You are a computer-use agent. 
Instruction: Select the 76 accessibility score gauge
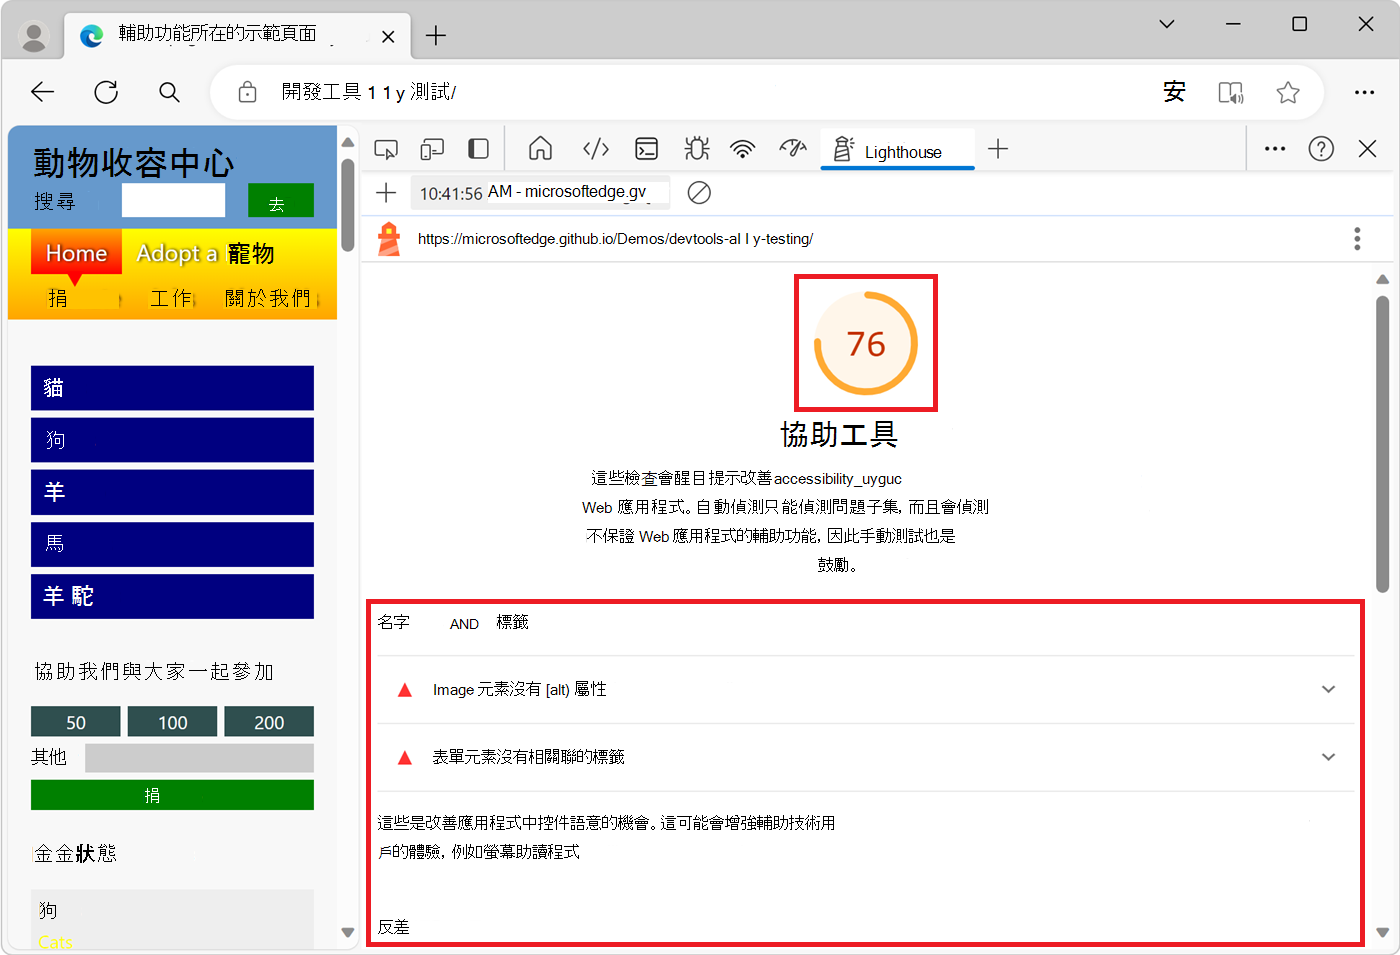click(865, 342)
